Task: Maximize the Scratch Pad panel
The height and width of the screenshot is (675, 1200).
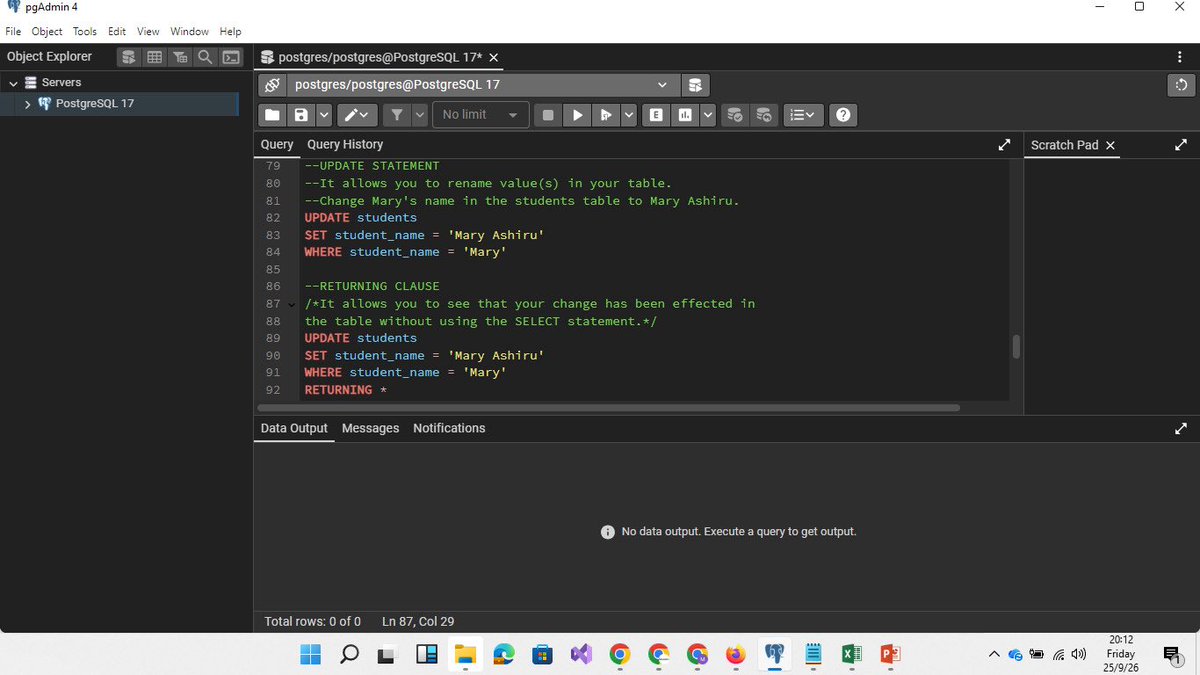Action: click(x=1181, y=145)
